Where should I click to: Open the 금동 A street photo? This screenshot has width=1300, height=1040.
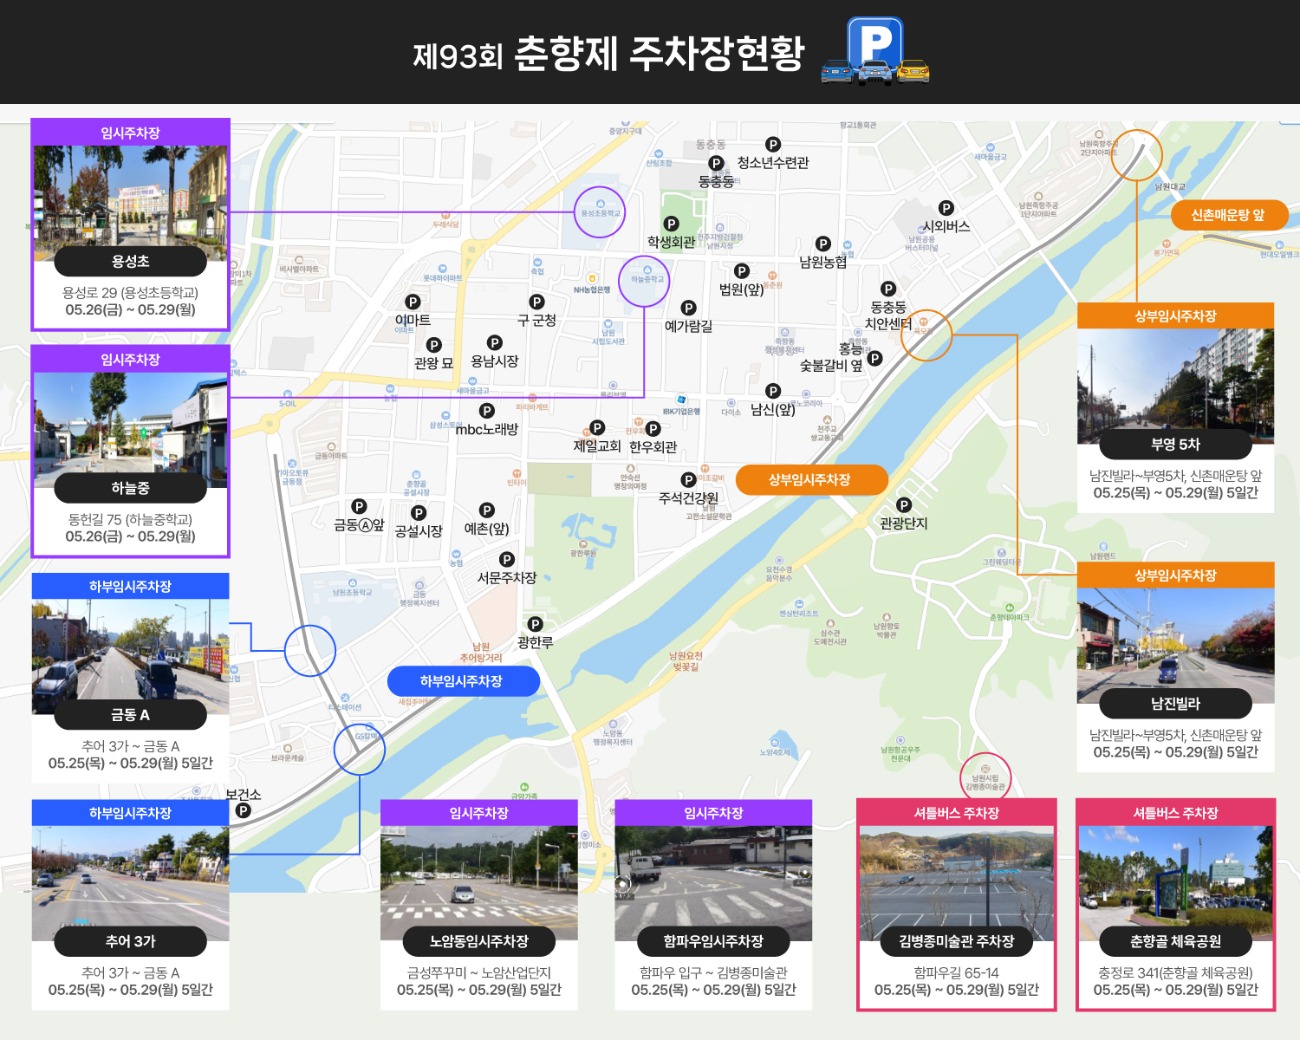131,657
